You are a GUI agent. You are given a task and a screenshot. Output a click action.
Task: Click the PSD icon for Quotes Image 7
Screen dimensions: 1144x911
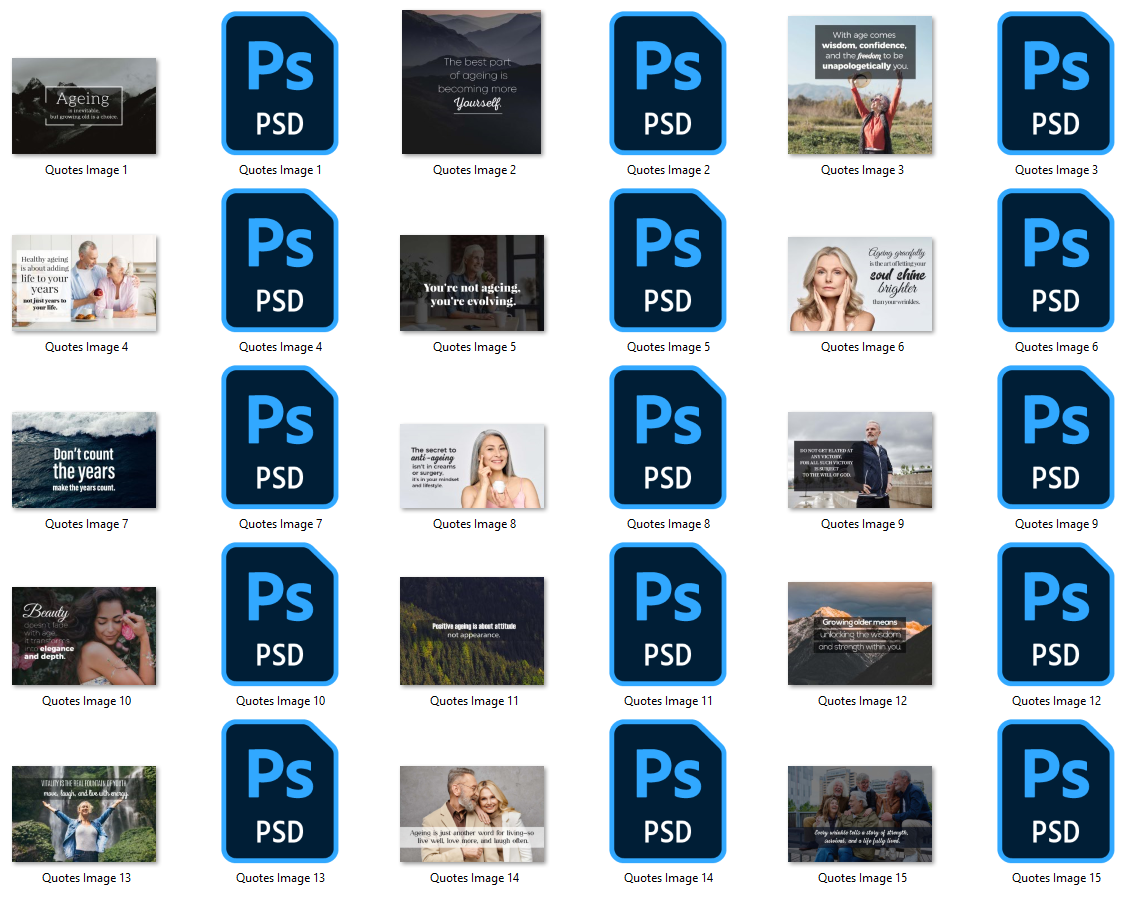click(280, 438)
